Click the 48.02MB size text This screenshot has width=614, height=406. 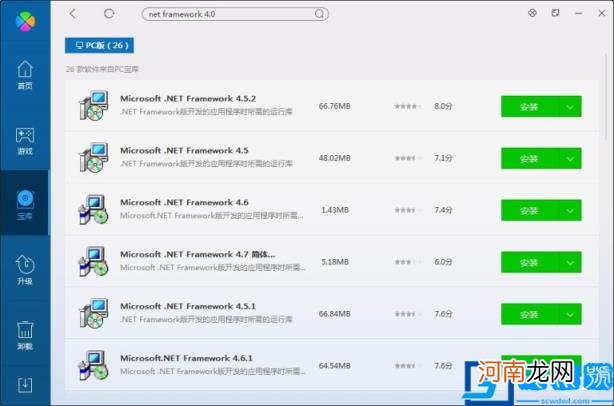point(335,158)
